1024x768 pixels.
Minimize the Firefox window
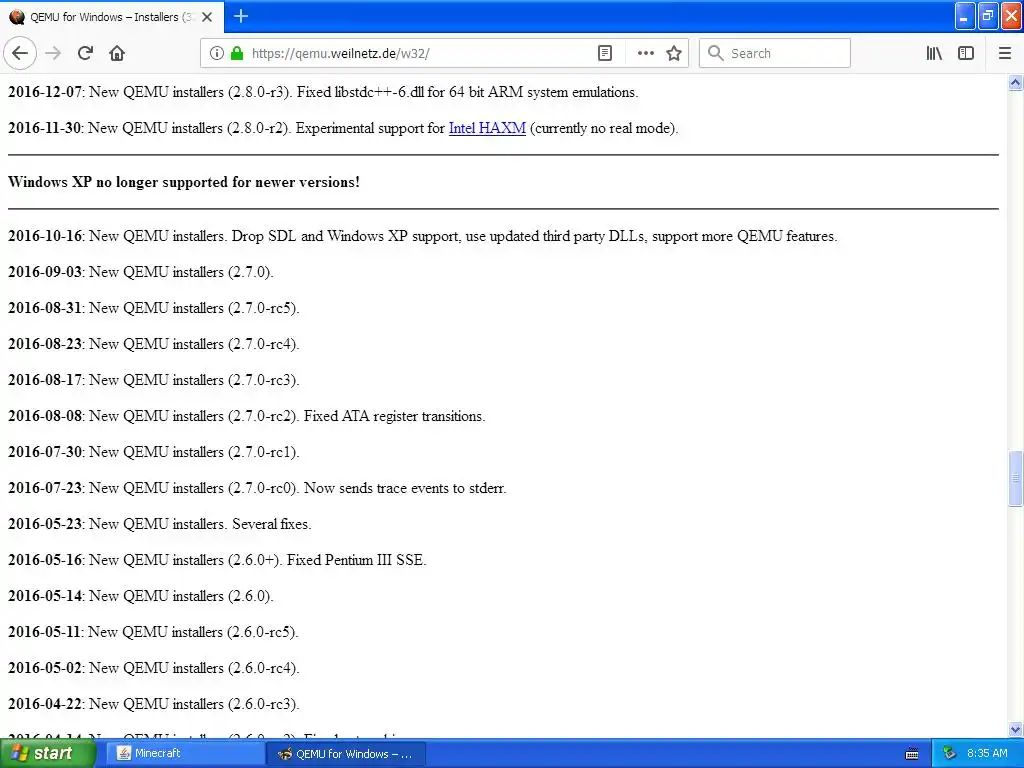pos(965,16)
